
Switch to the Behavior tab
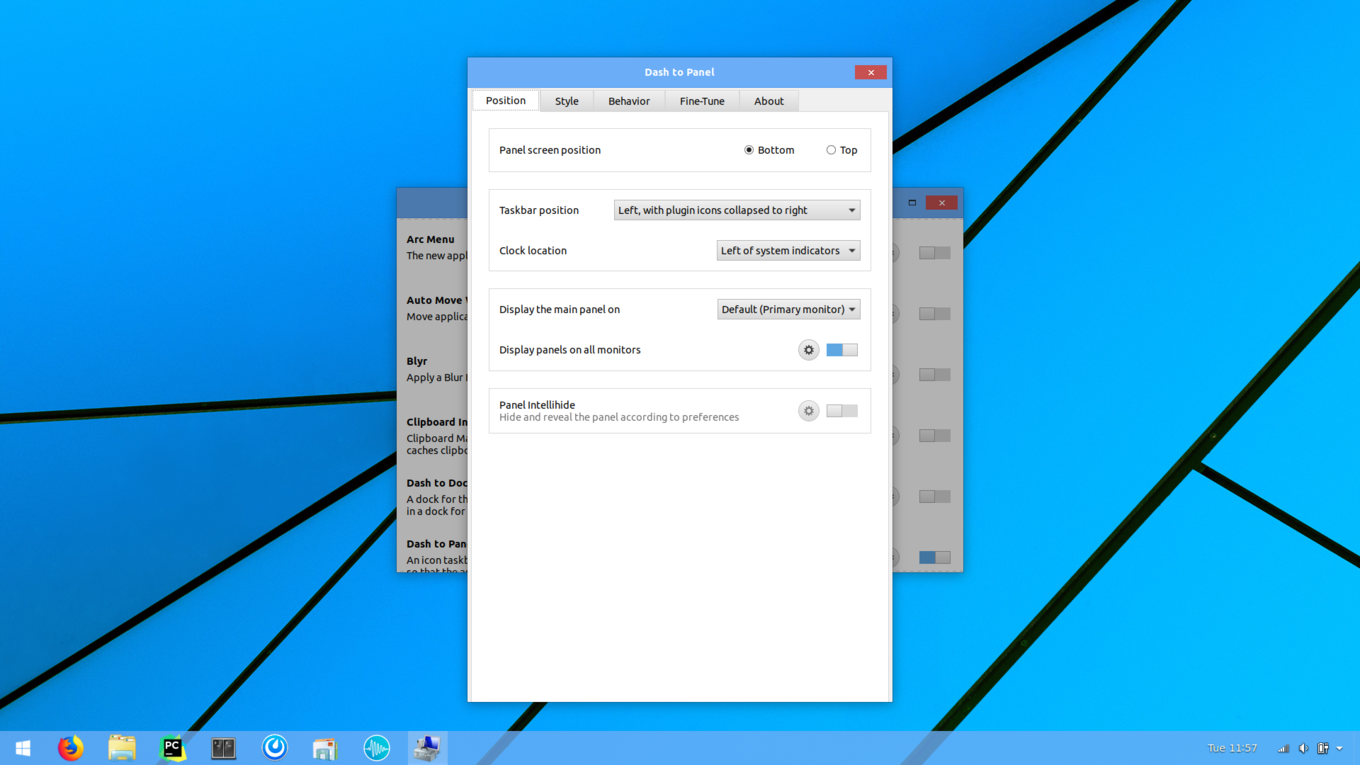click(629, 101)
